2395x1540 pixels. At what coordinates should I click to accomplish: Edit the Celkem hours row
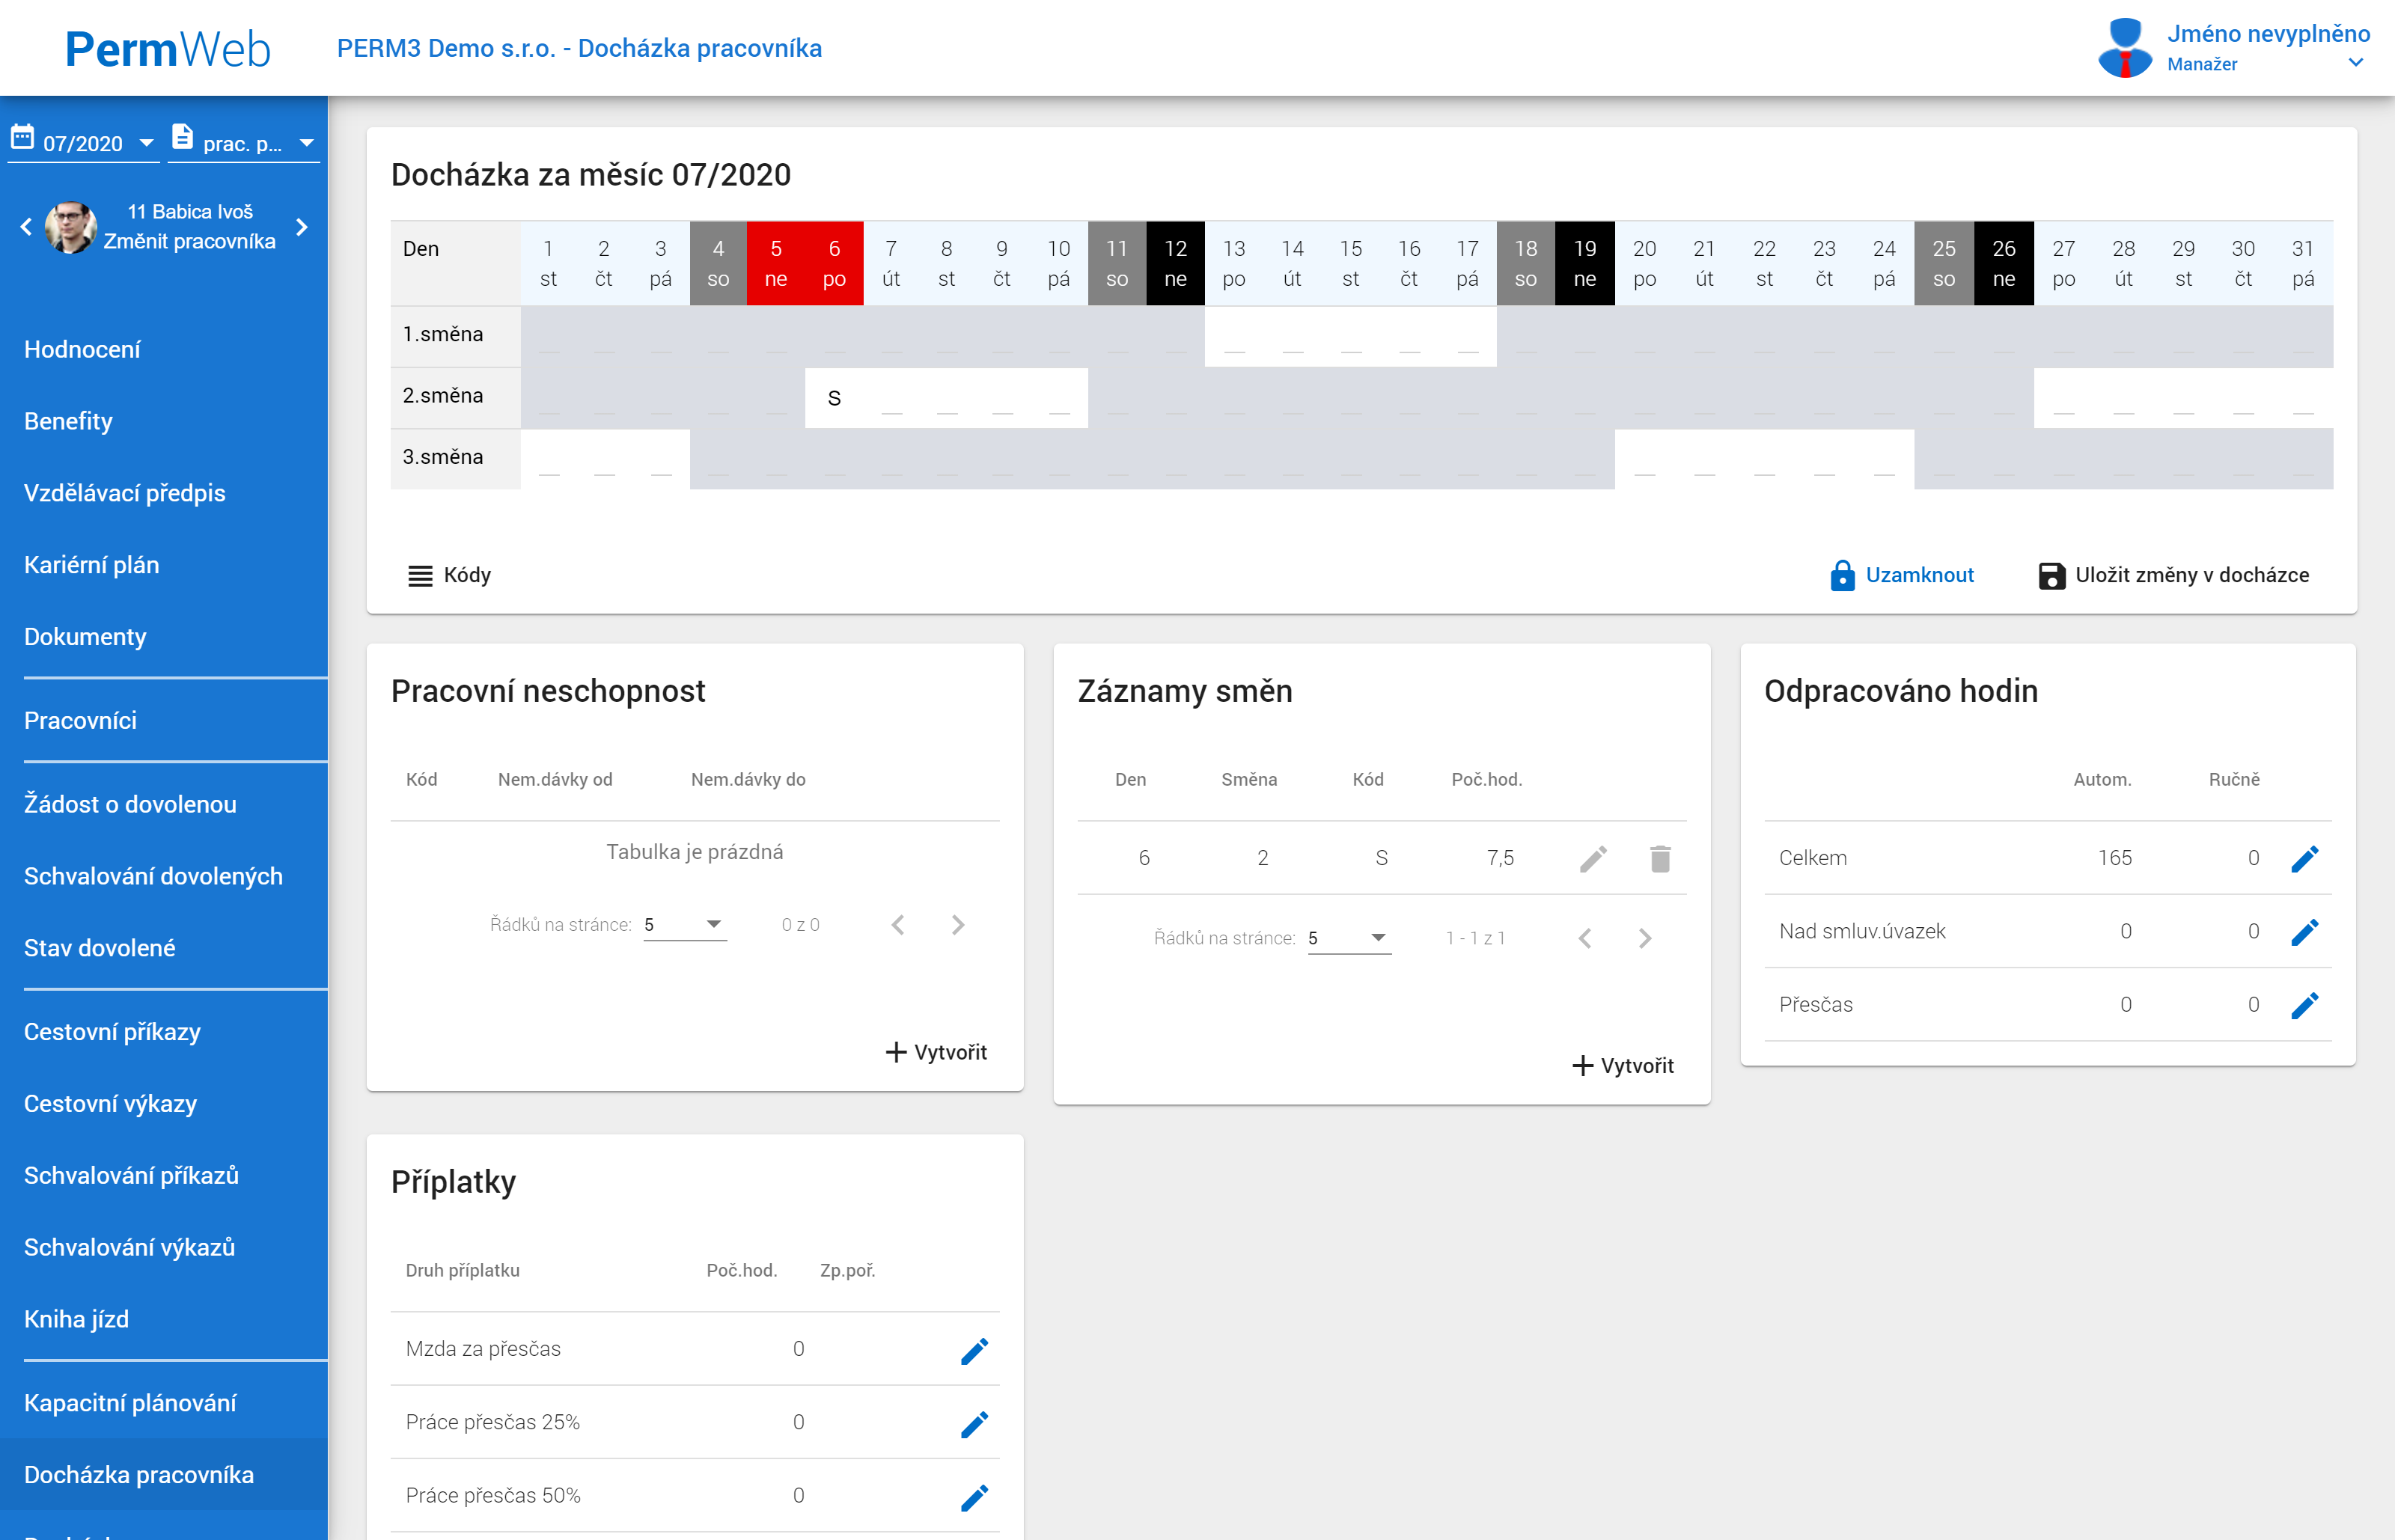point(2304,858)
